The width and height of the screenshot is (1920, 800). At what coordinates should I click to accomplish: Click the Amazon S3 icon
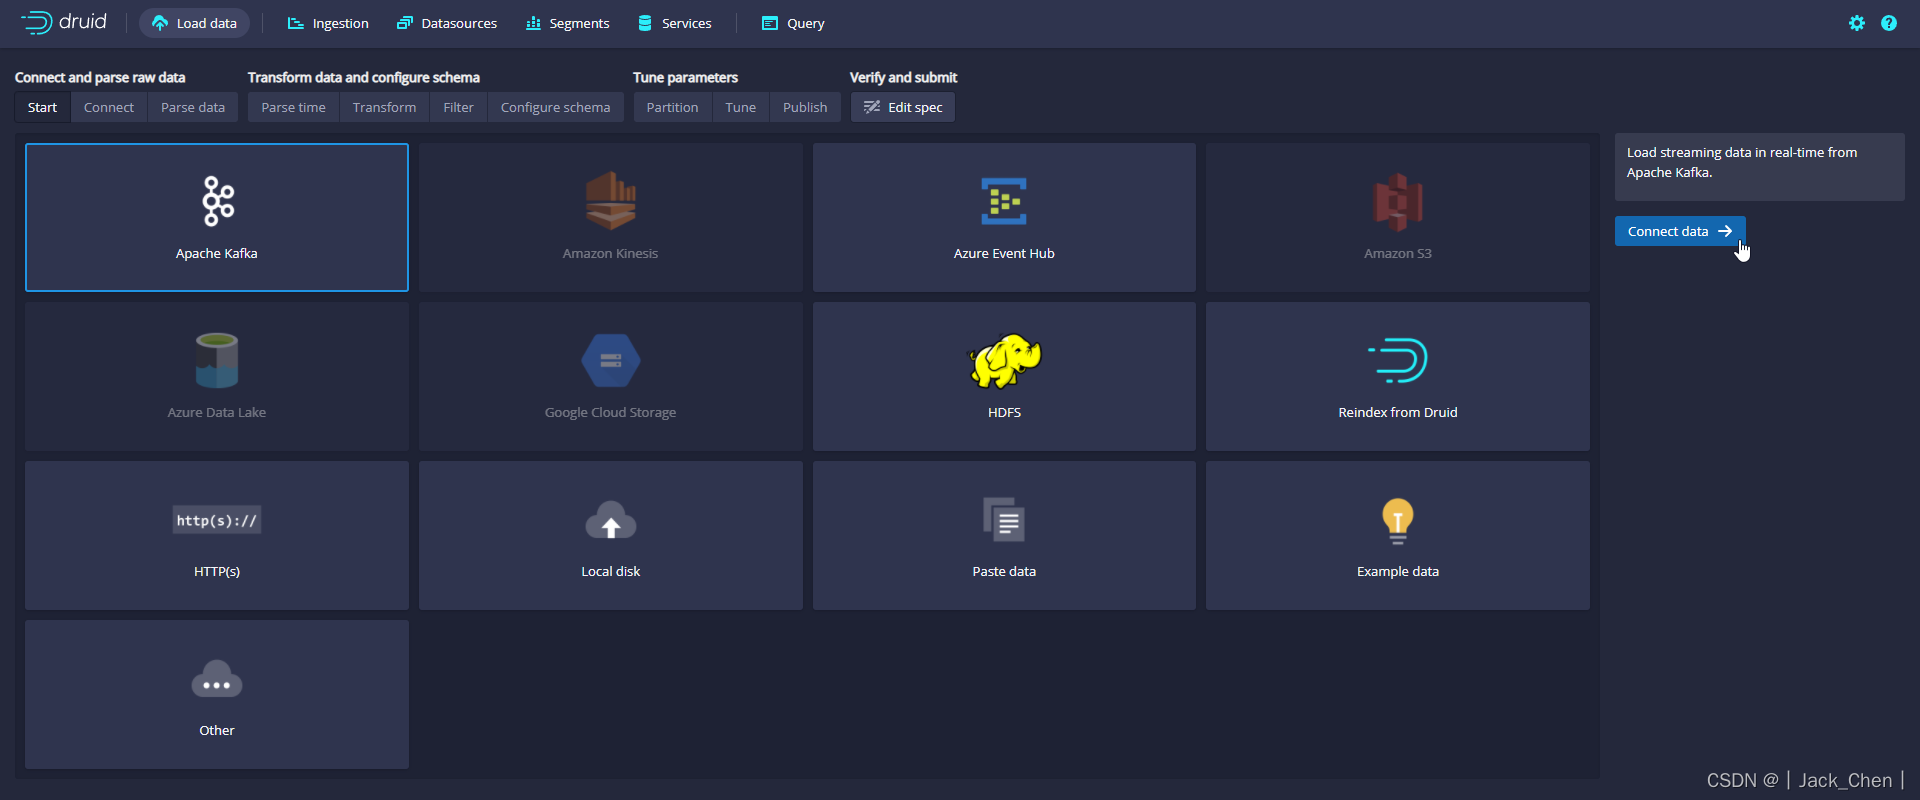pyautogui.click(x=1398, y=202)
